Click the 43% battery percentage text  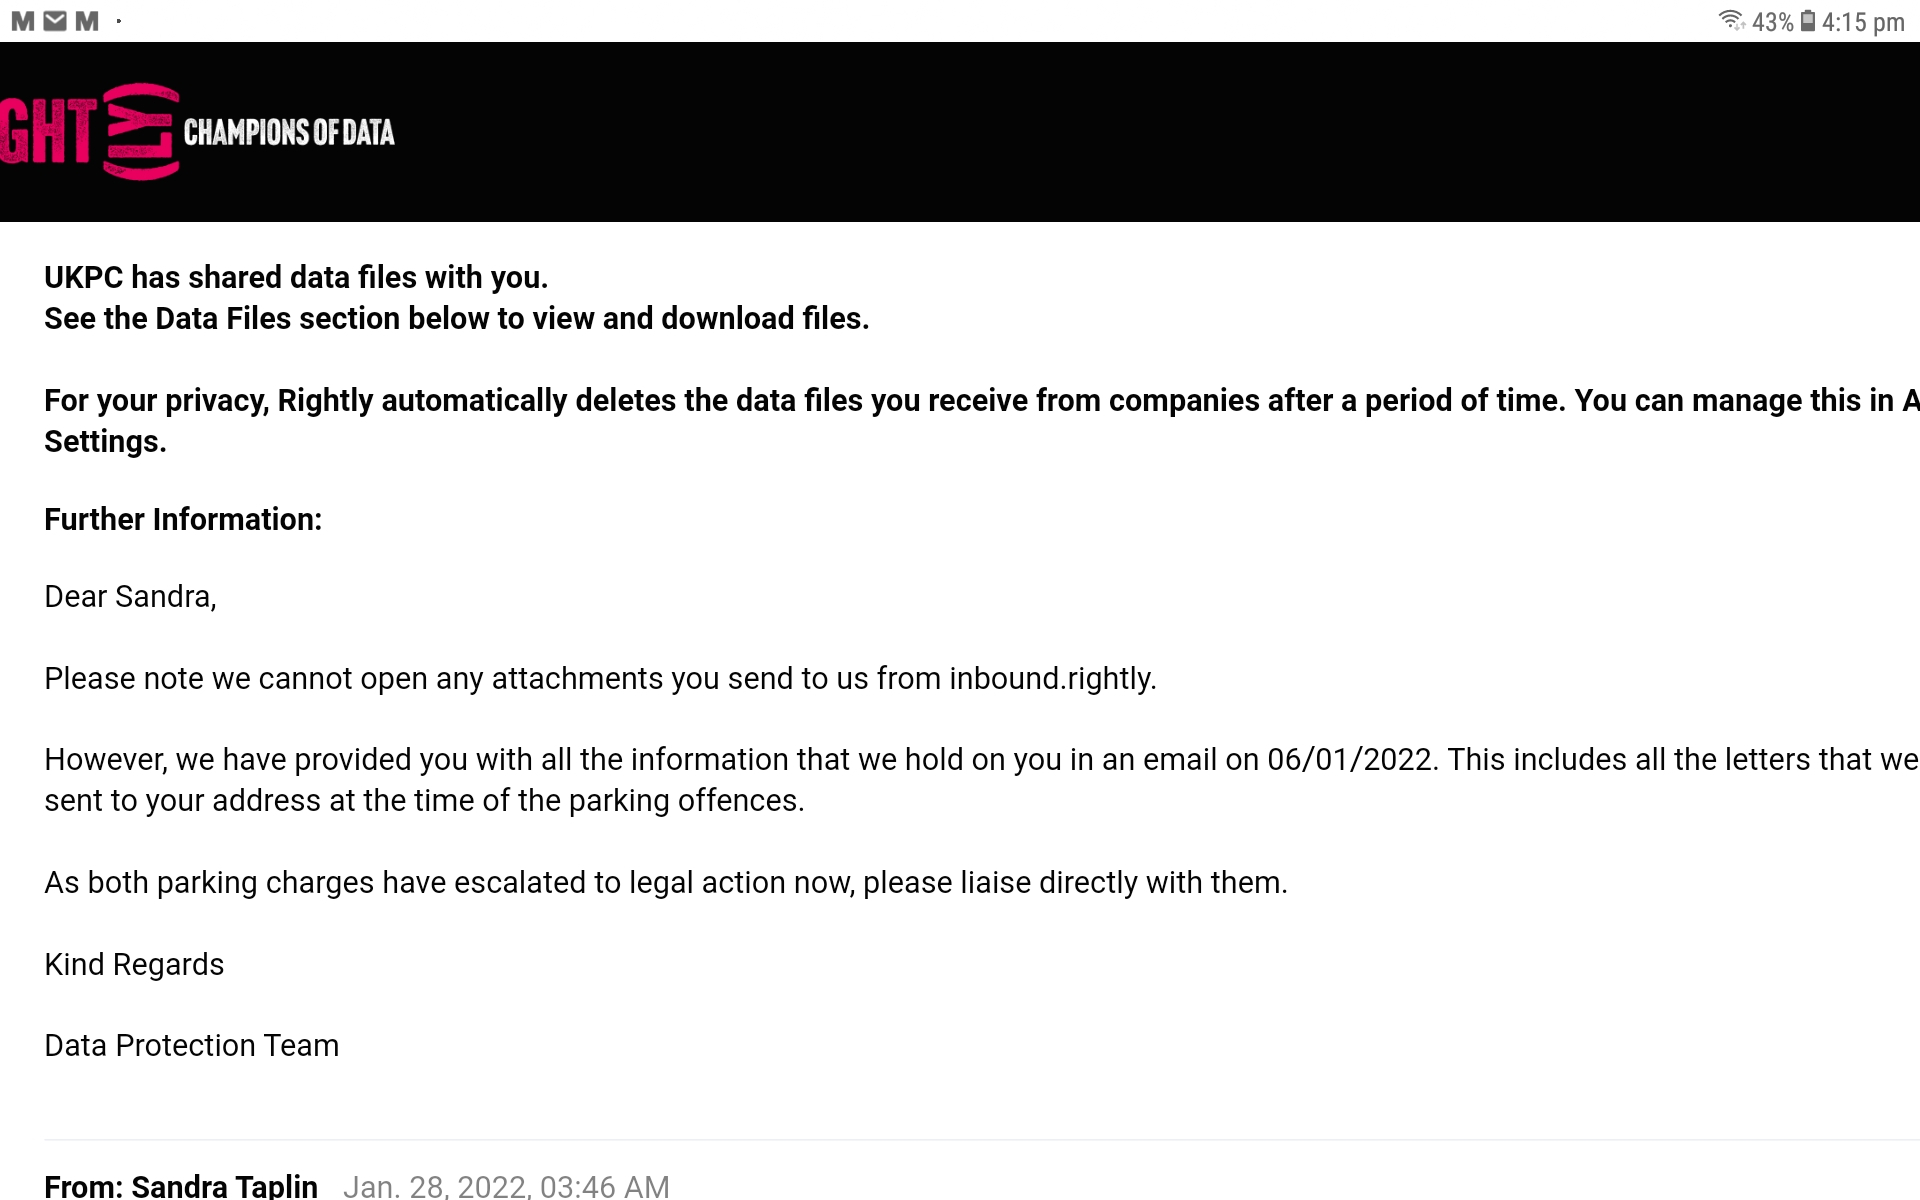tap(1772, 22)
